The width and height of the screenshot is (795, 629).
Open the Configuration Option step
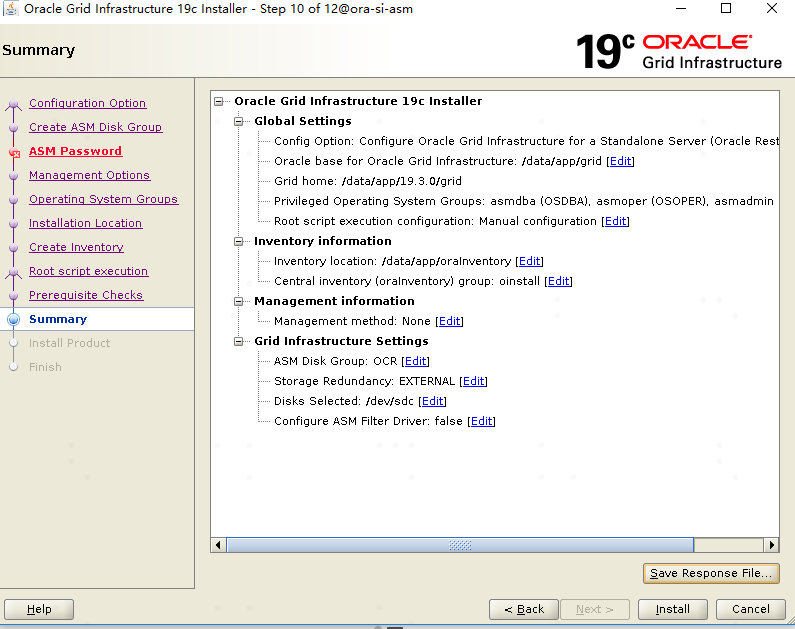[x=88, y=103]
